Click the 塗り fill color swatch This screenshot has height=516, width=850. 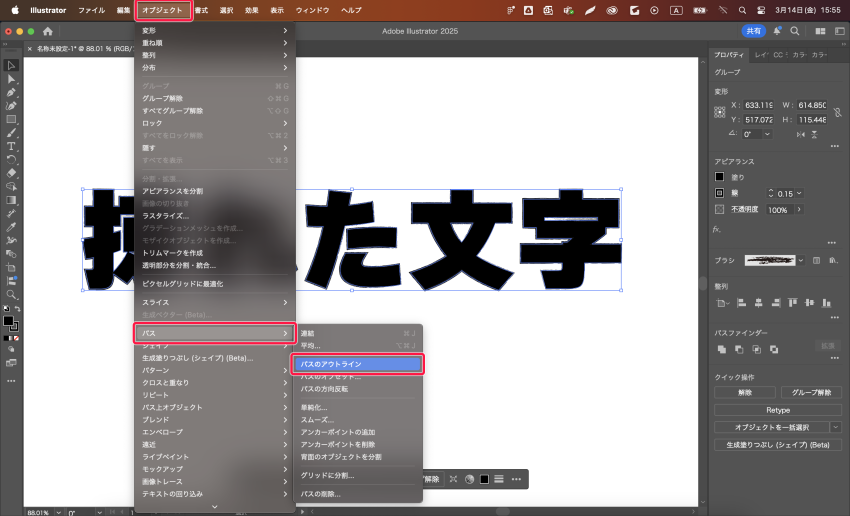point(719,177)
